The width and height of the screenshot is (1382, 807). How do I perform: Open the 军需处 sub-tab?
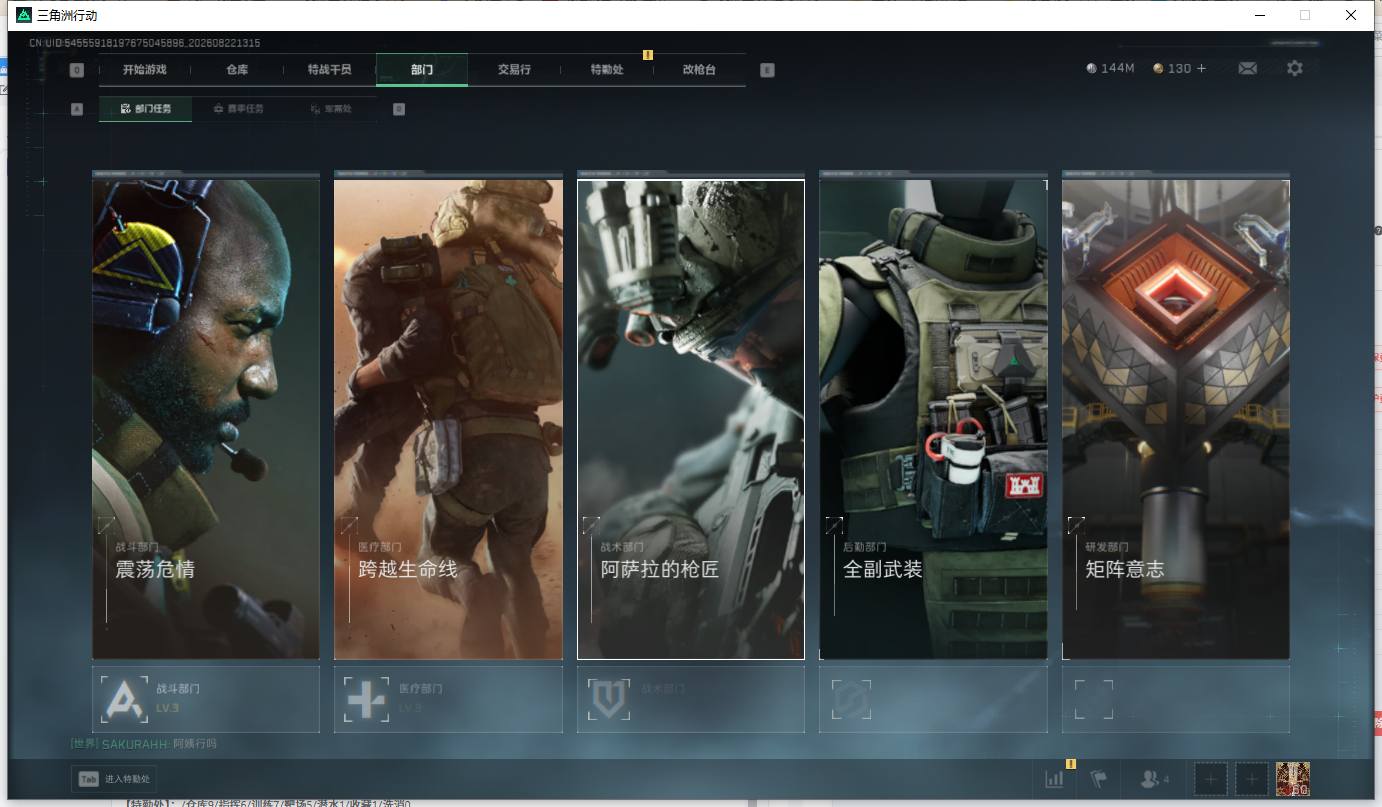point(331,109)
